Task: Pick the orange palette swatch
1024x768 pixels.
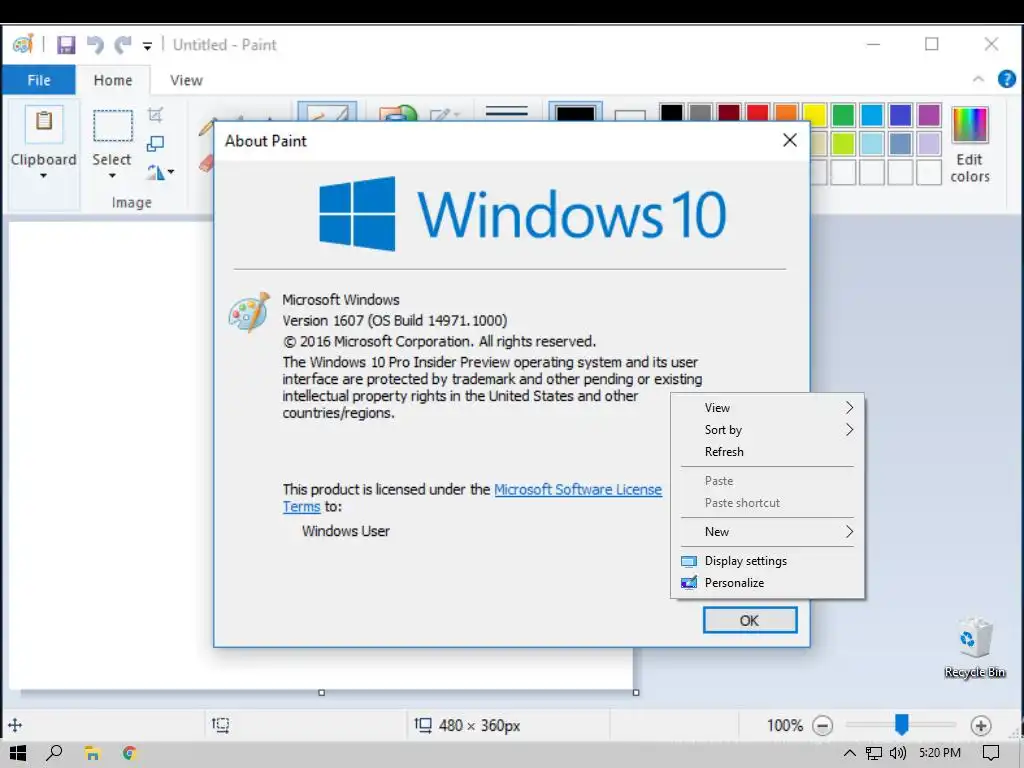Action: 786,114
